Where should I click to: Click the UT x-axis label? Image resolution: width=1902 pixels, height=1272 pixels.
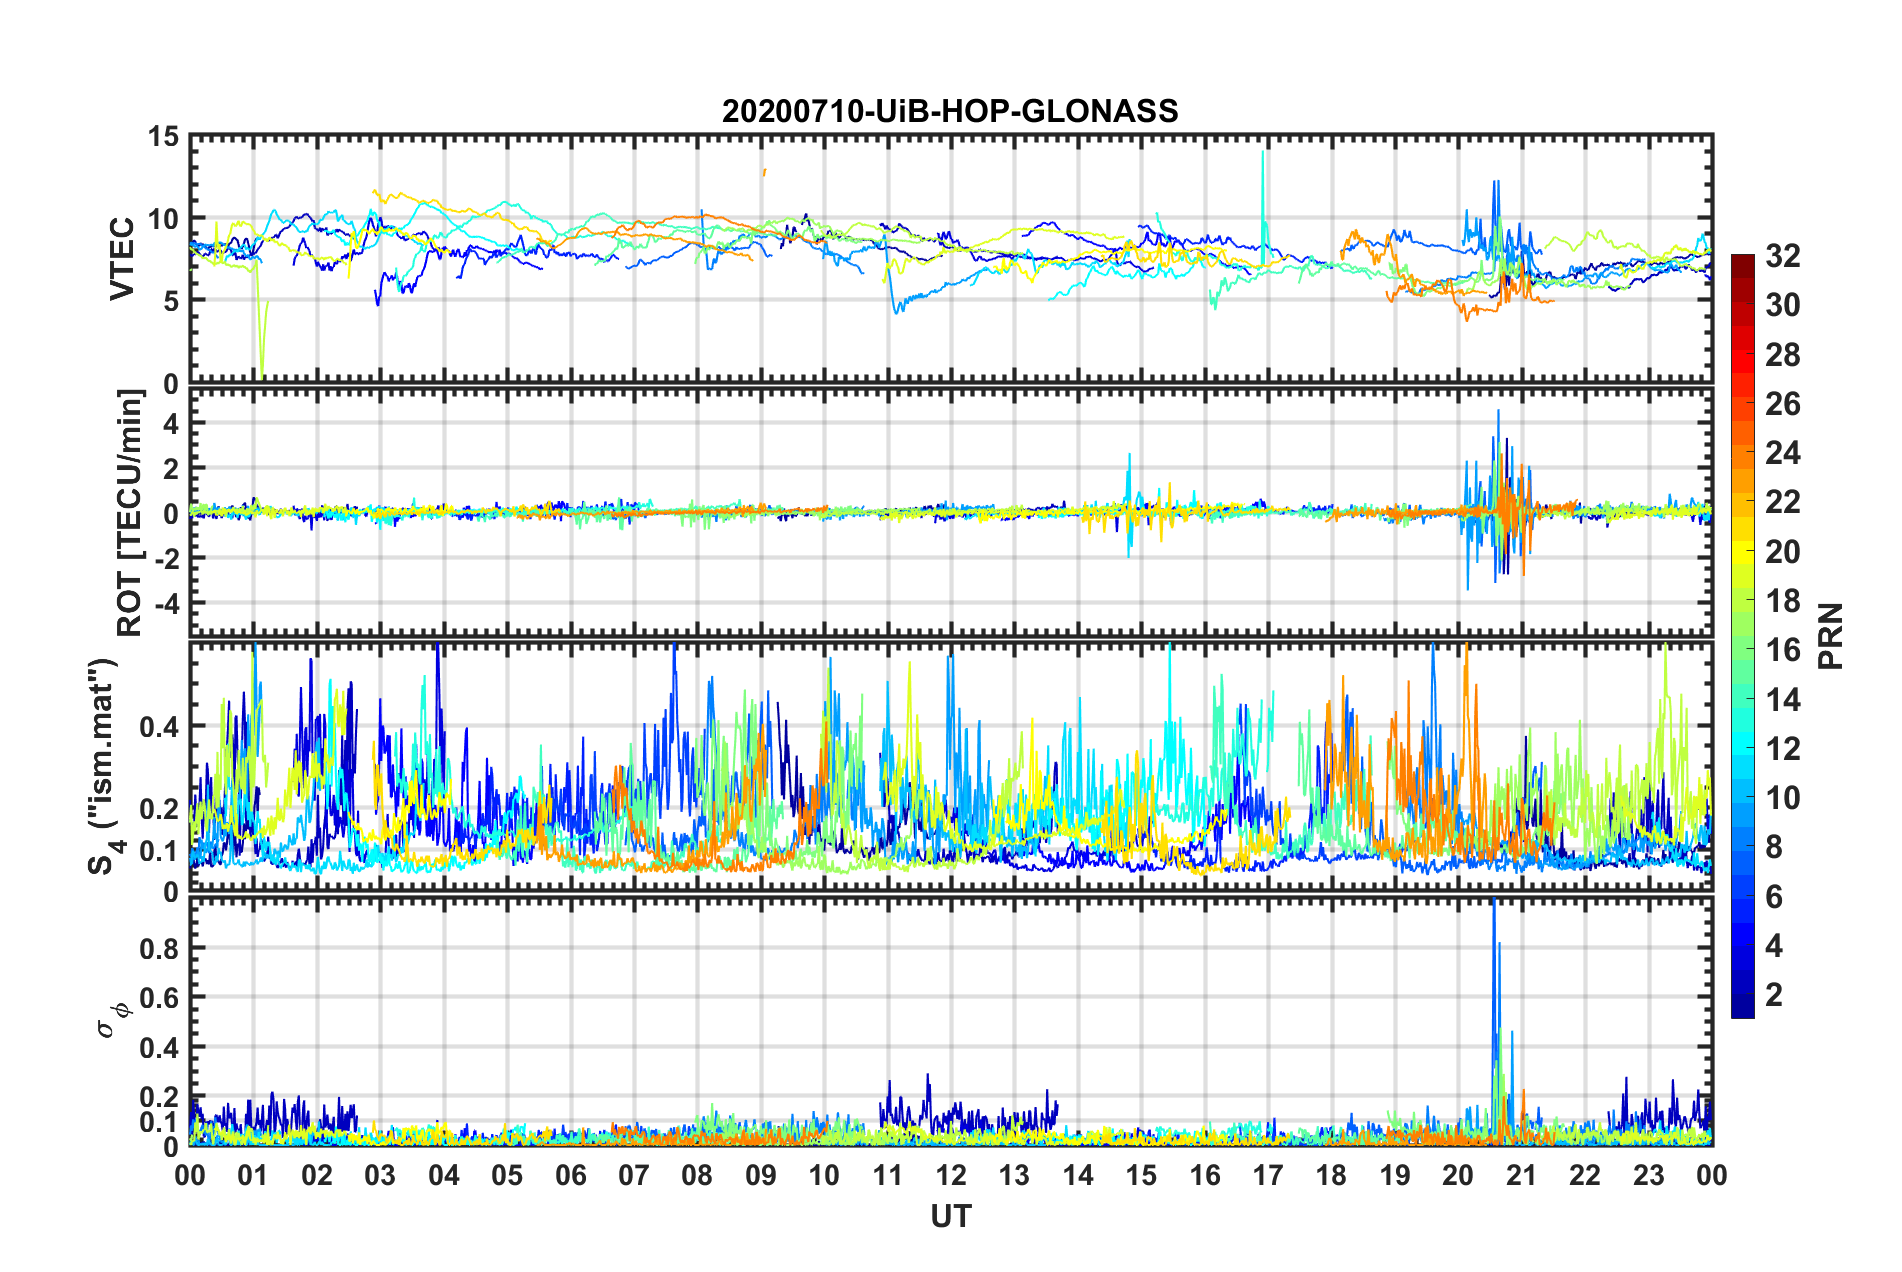(950, 1216)
